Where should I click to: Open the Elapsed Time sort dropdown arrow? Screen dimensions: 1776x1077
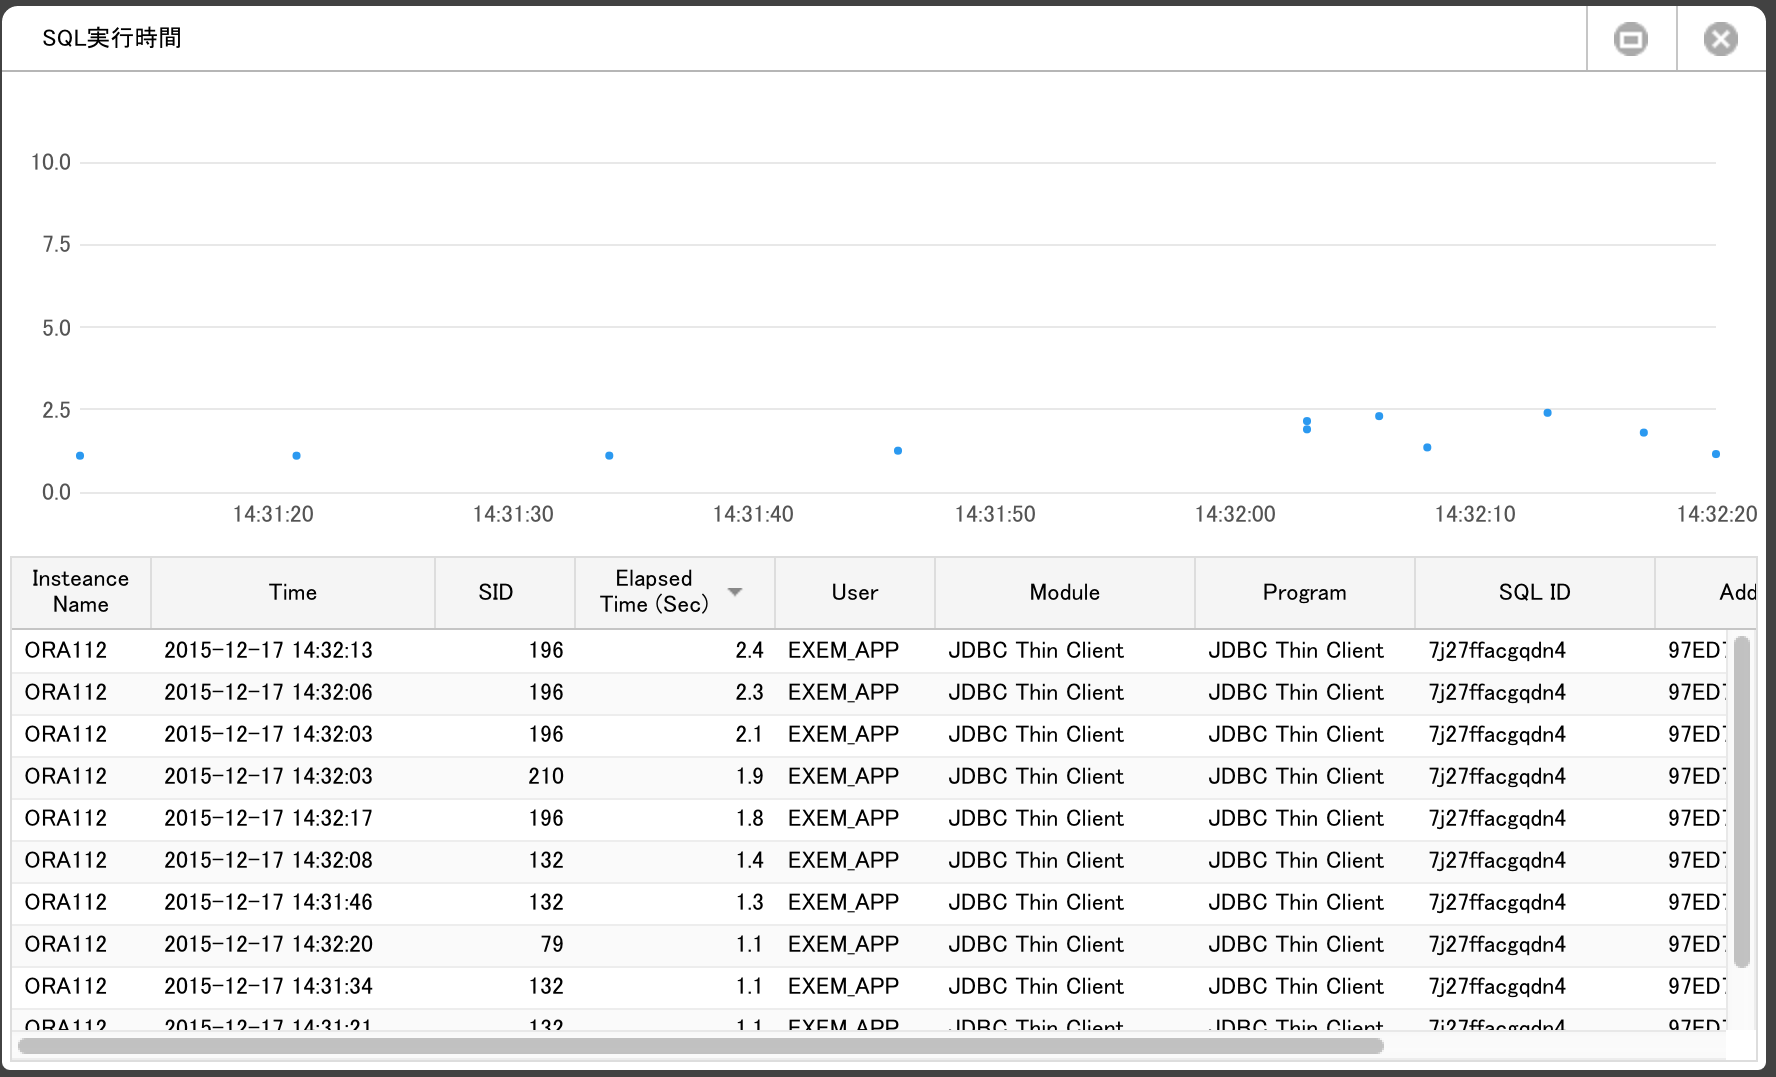point(735,592)
